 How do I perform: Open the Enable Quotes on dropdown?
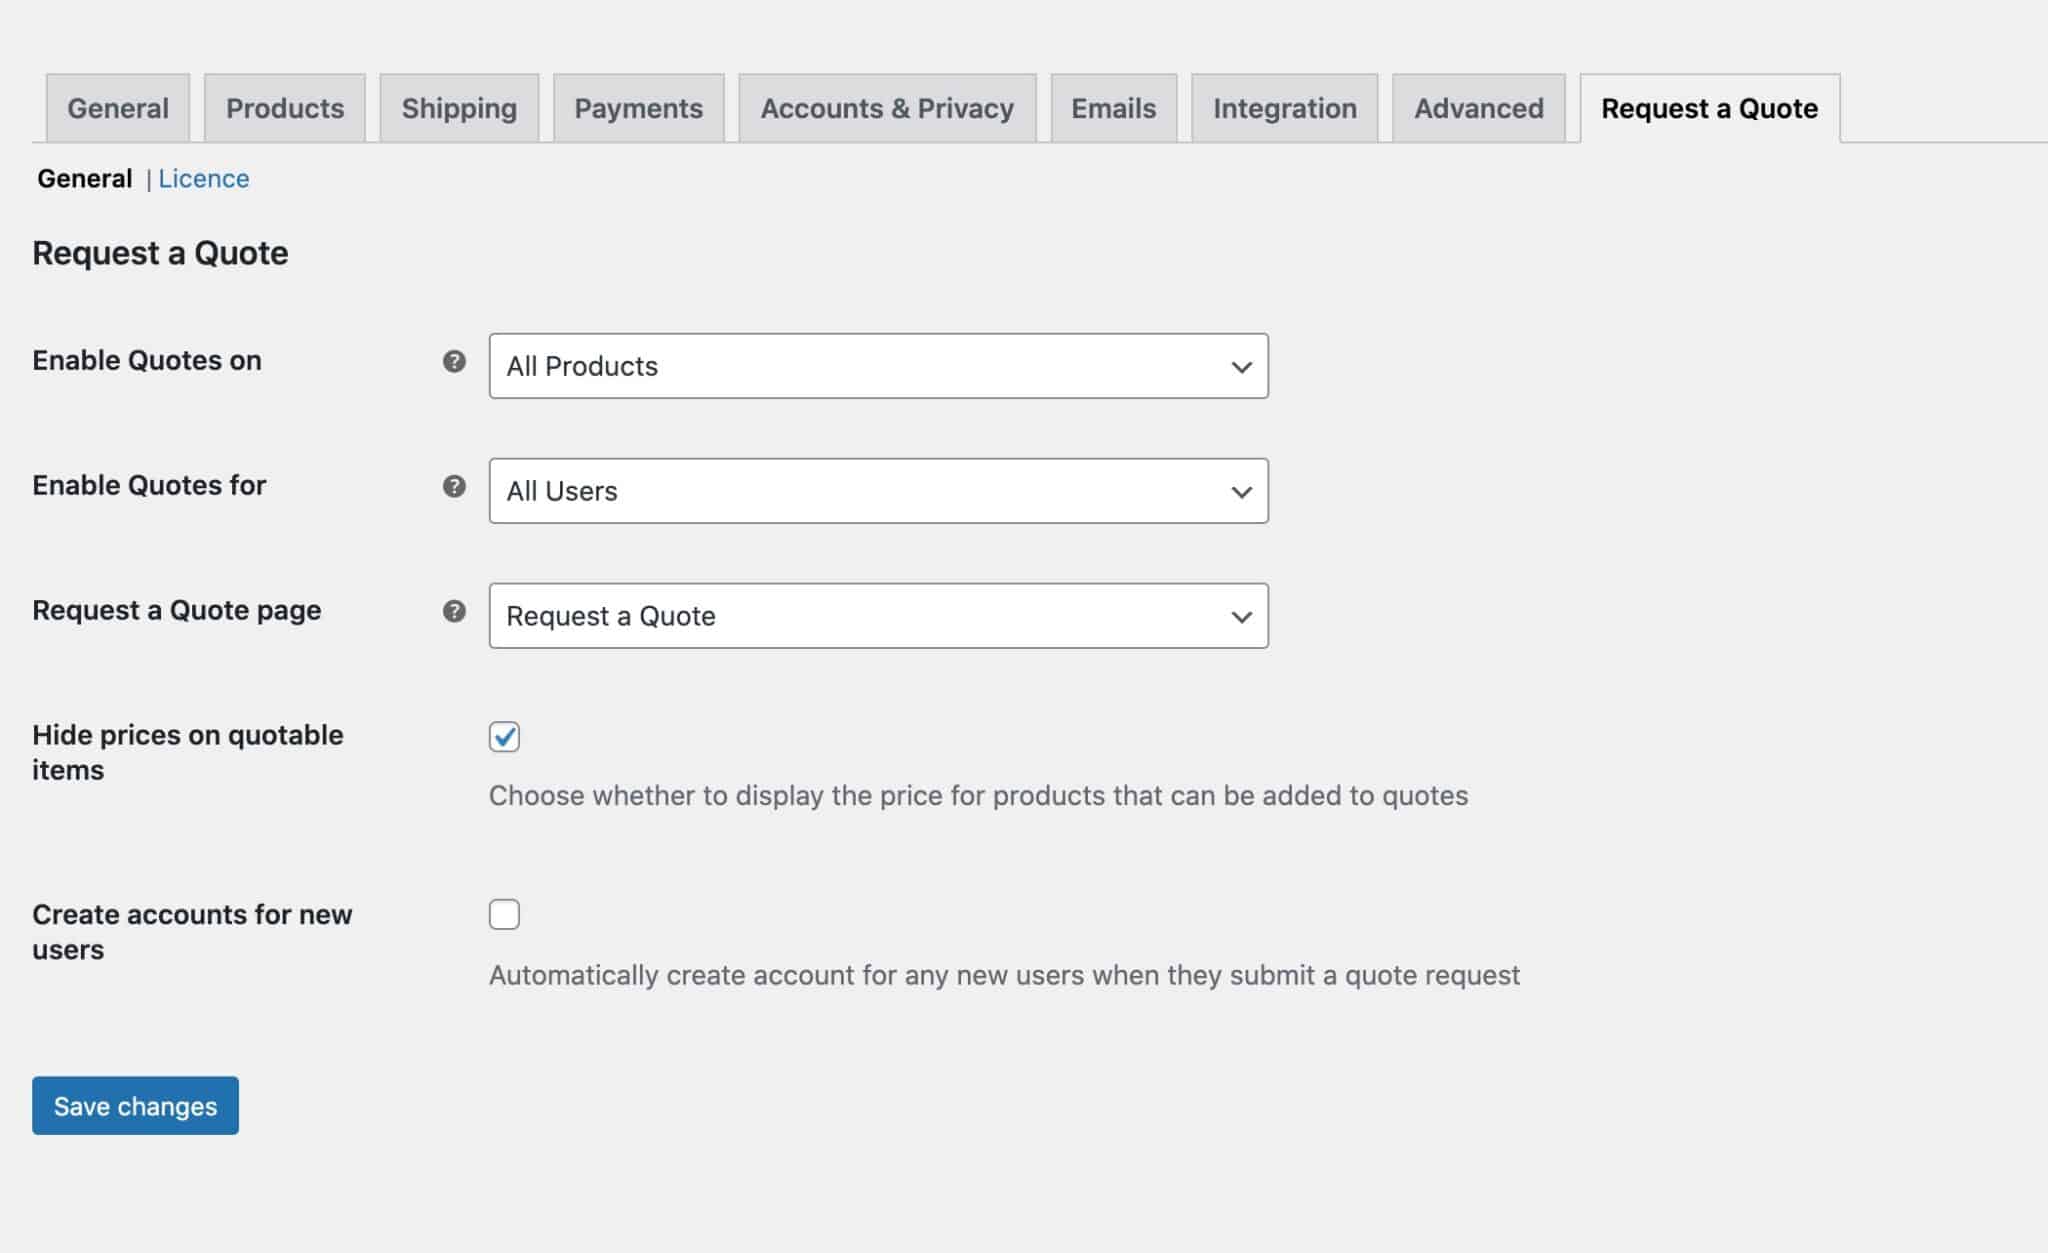[x=877, y=366]
